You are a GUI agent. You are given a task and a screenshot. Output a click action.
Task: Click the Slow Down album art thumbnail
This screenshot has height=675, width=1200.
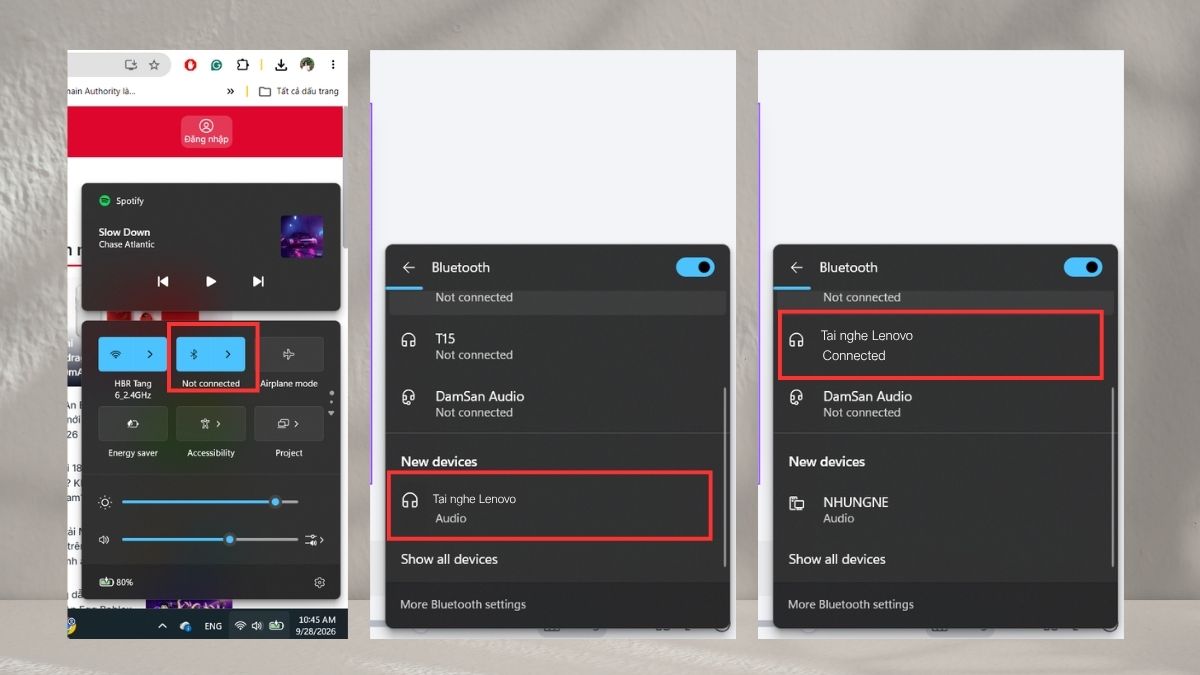click(301, 237)
